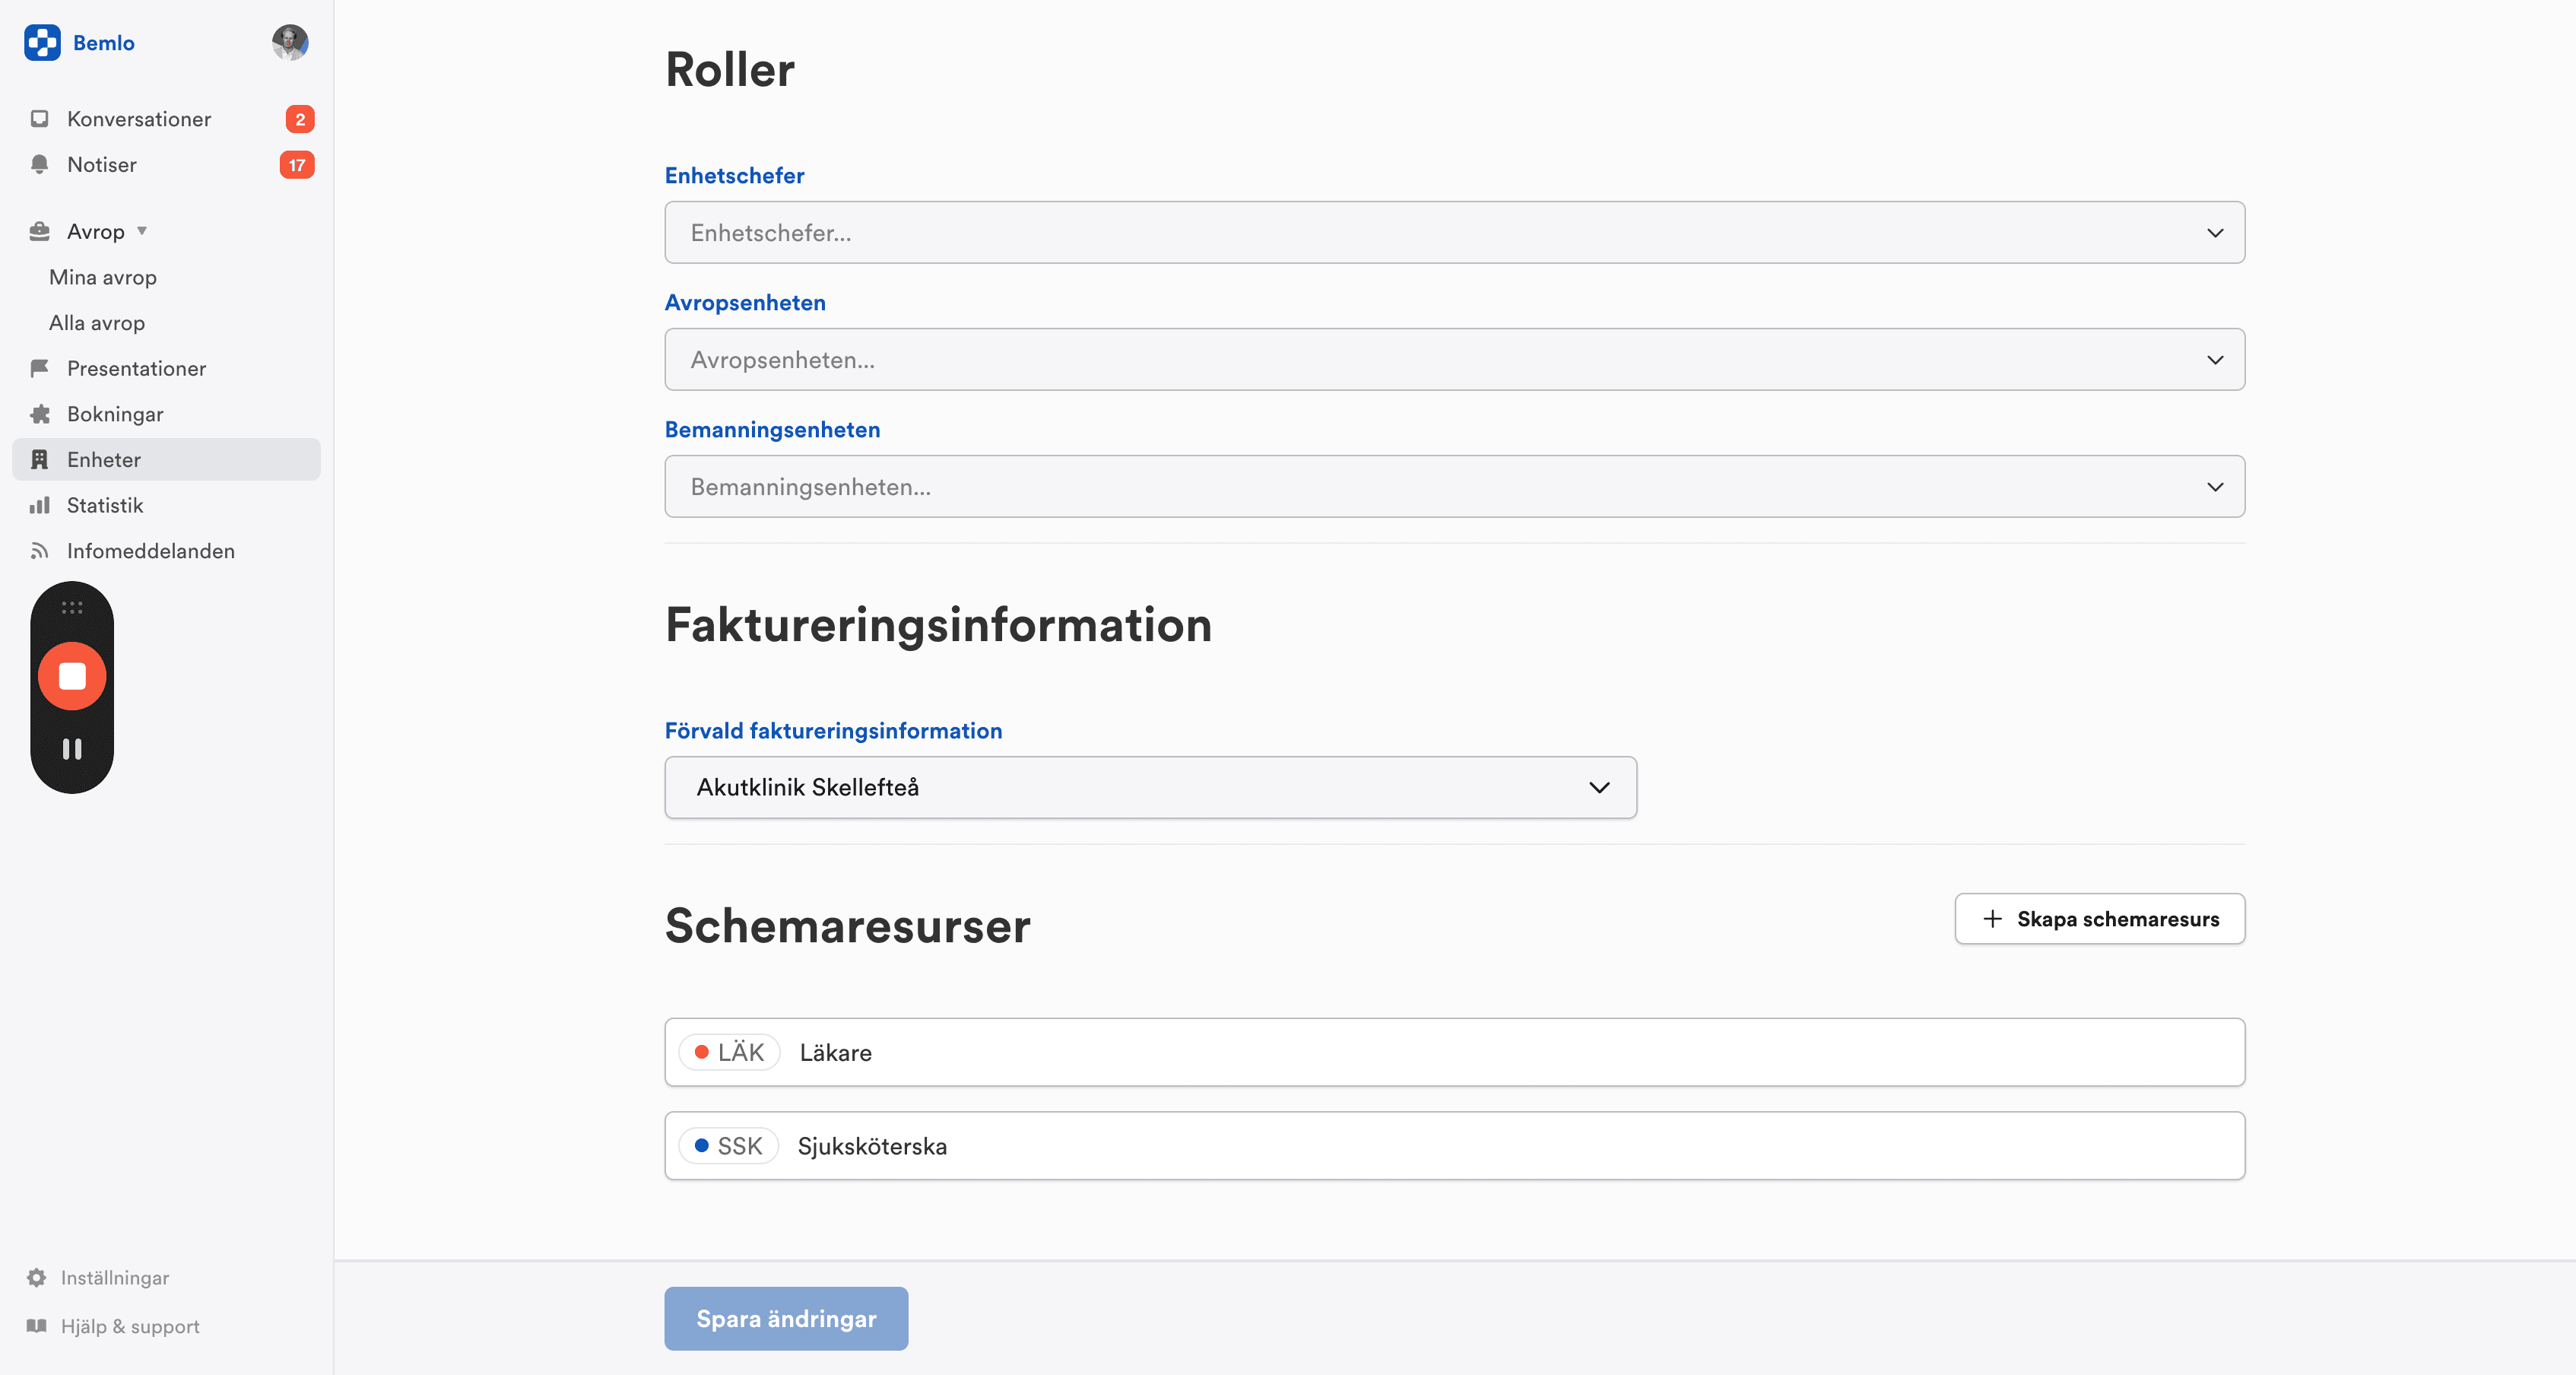Click Skapa schemaresurs button
The image size is (2576, 1375).
(x=2099, y=918)
